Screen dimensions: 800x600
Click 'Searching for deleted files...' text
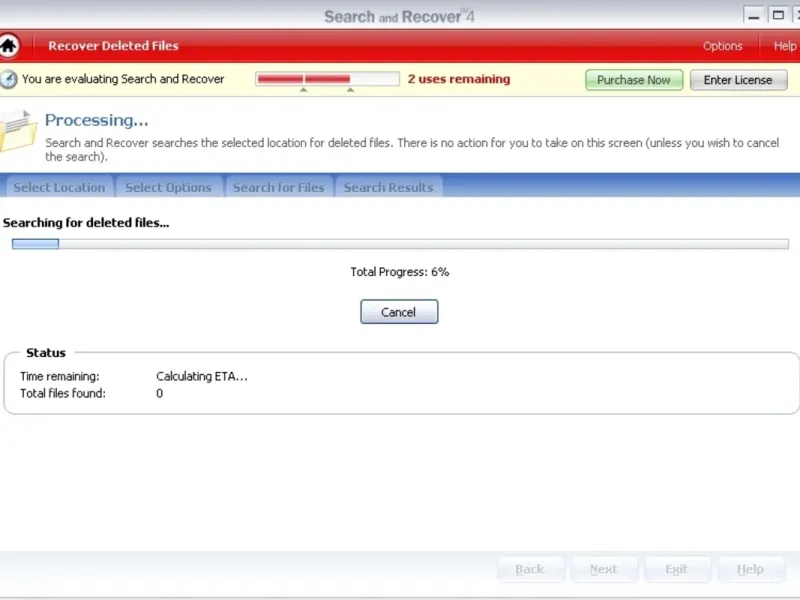(86, 223)
